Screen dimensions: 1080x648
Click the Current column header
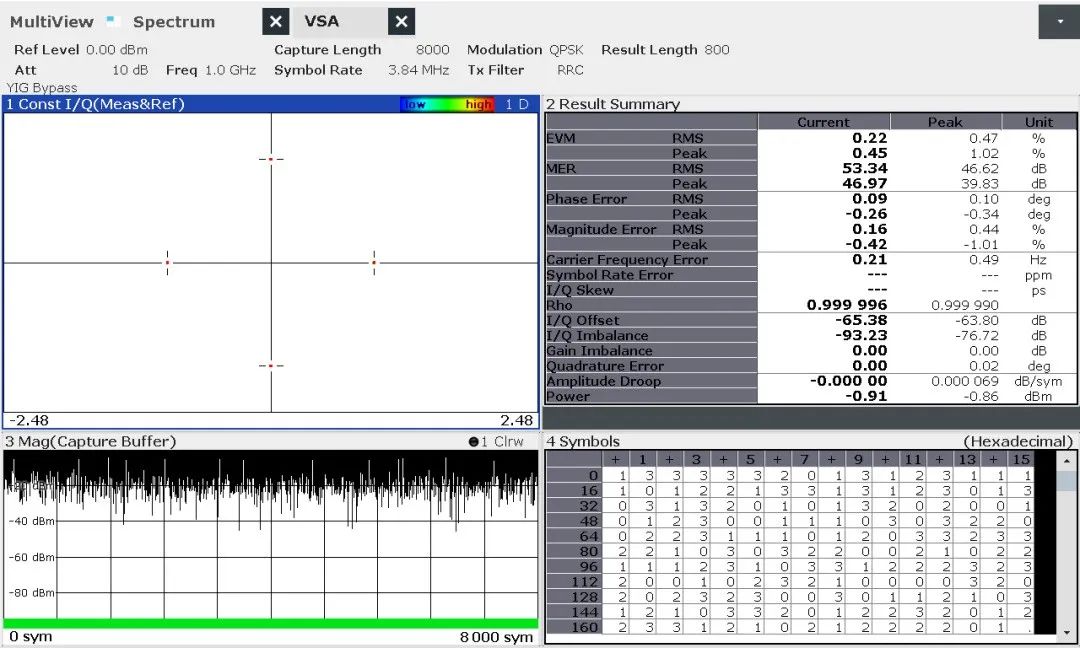click(823, 122)
